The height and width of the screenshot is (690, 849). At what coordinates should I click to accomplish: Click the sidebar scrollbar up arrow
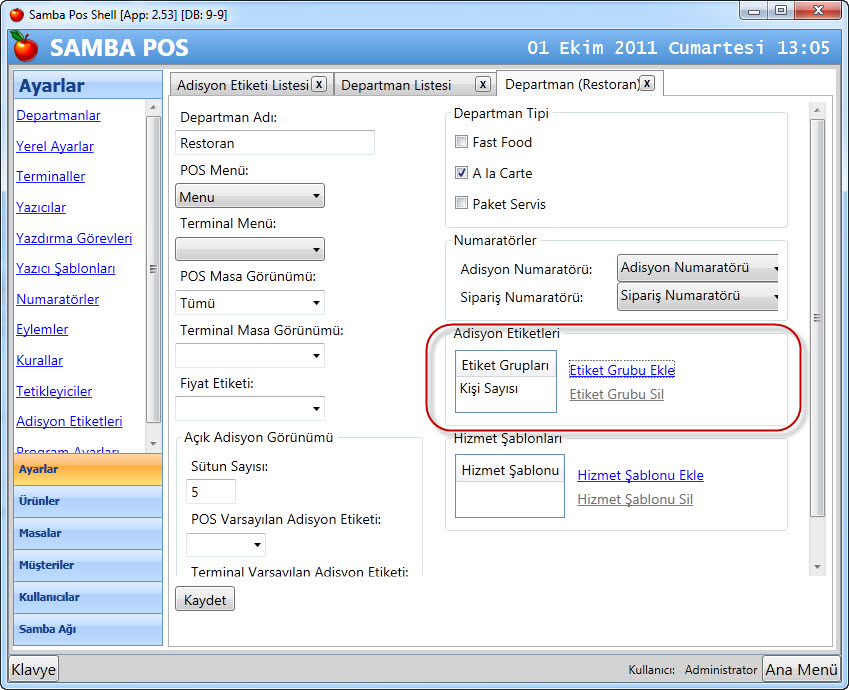(x=153, y=107)
